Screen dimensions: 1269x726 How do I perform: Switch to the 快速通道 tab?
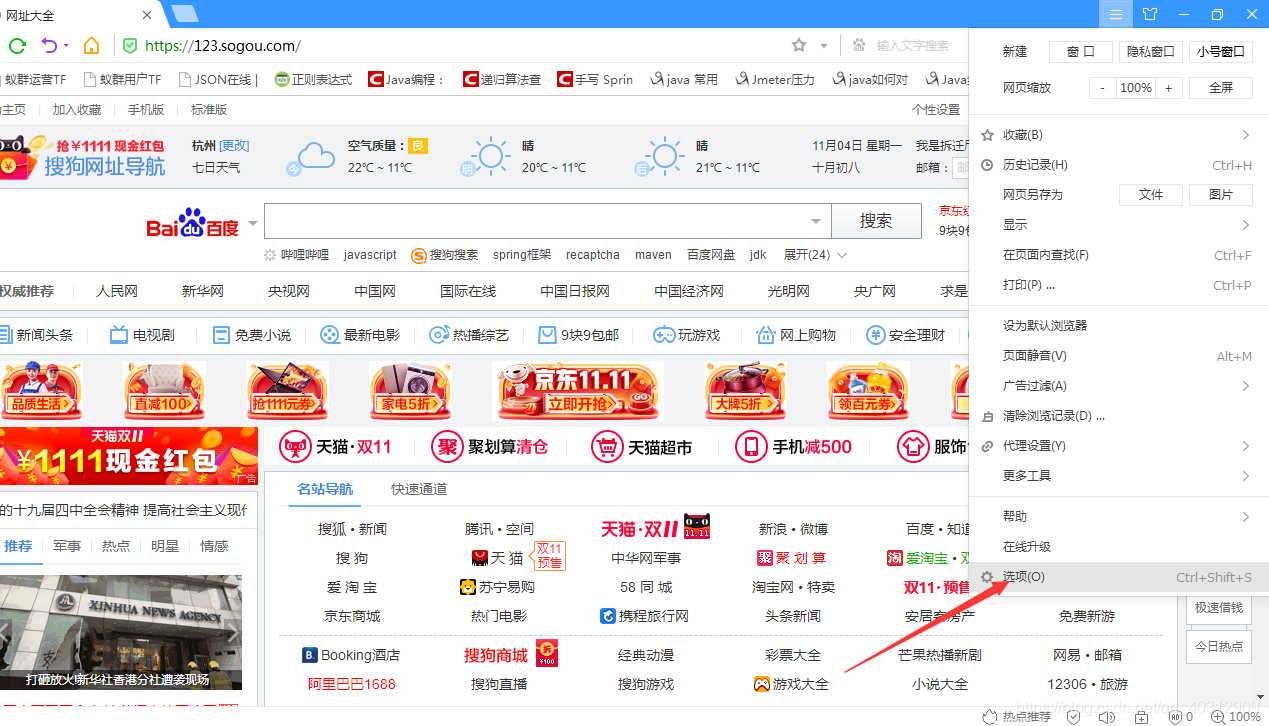pyautogui.click(x=419, y=489)
